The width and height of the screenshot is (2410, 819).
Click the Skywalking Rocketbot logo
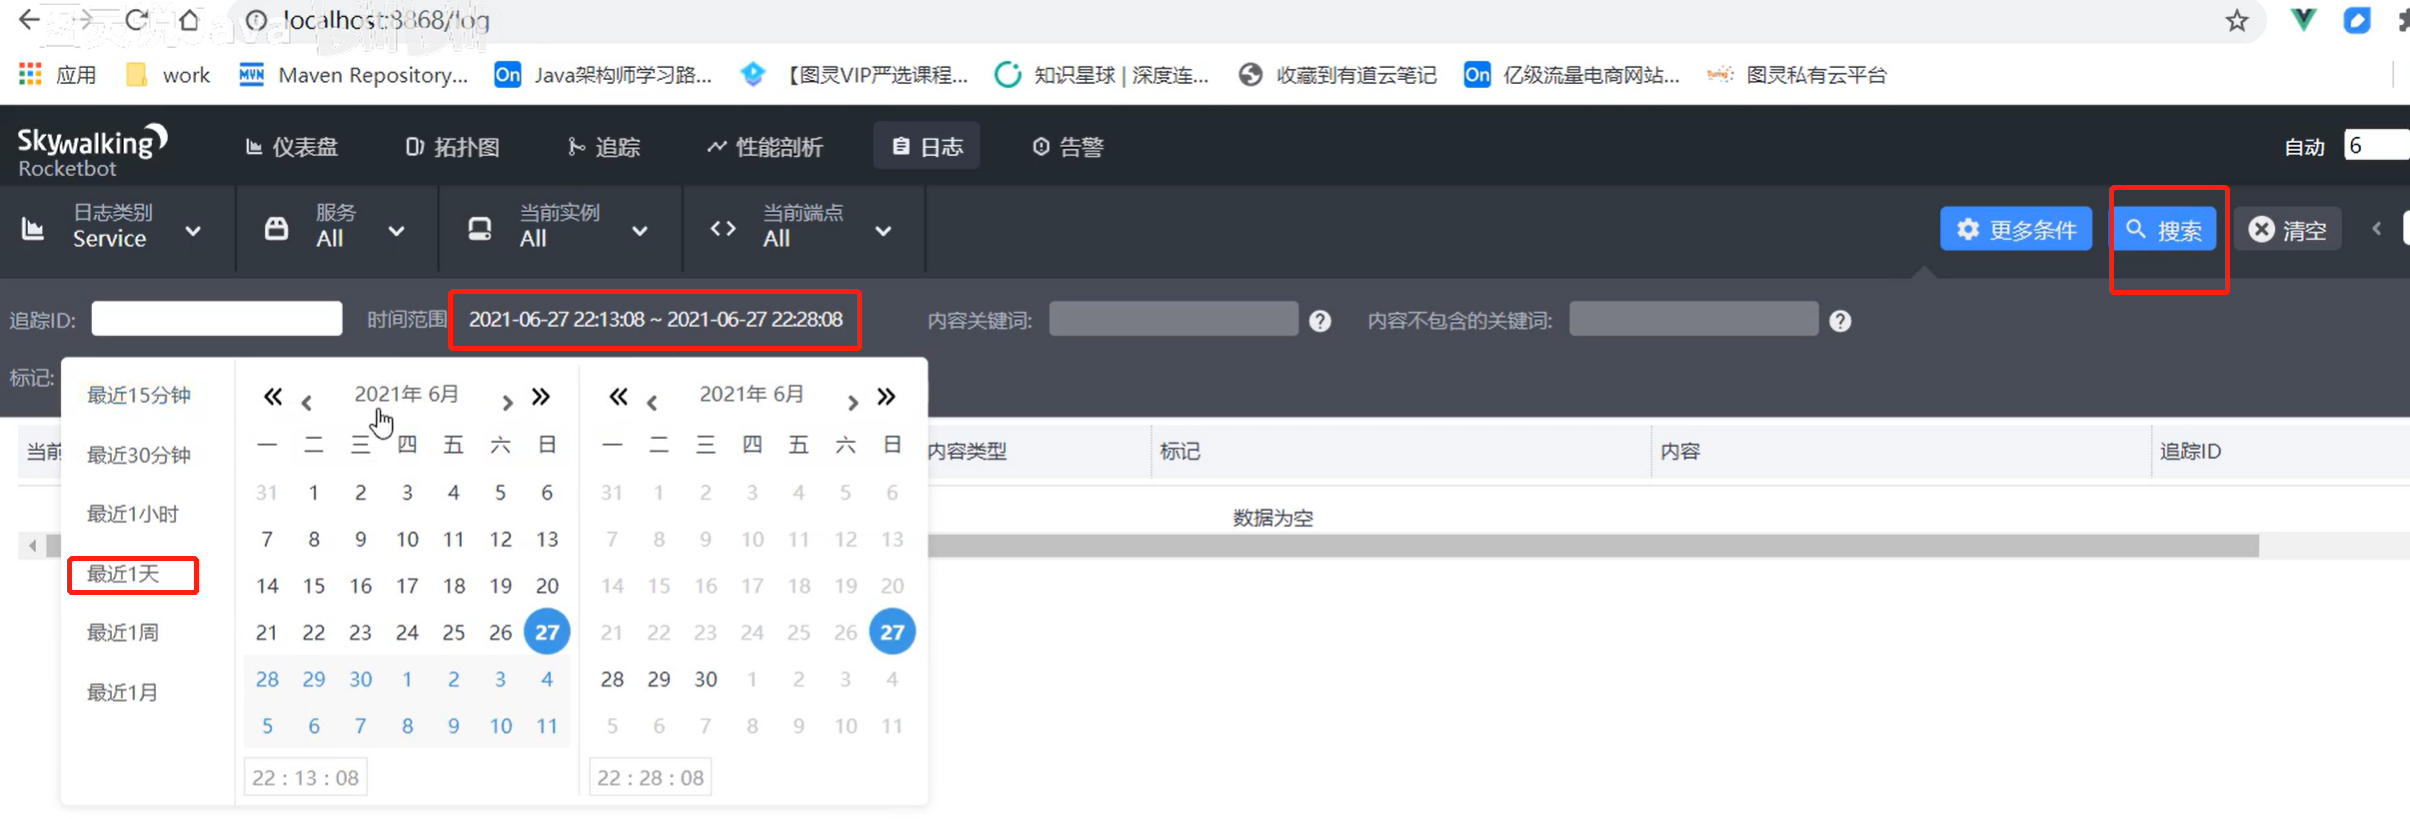pos(92,150)
